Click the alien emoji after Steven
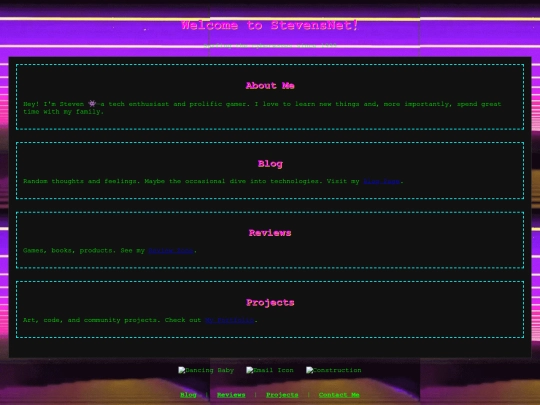The height and width of the screenshot is (405, 540). point(92,103)
